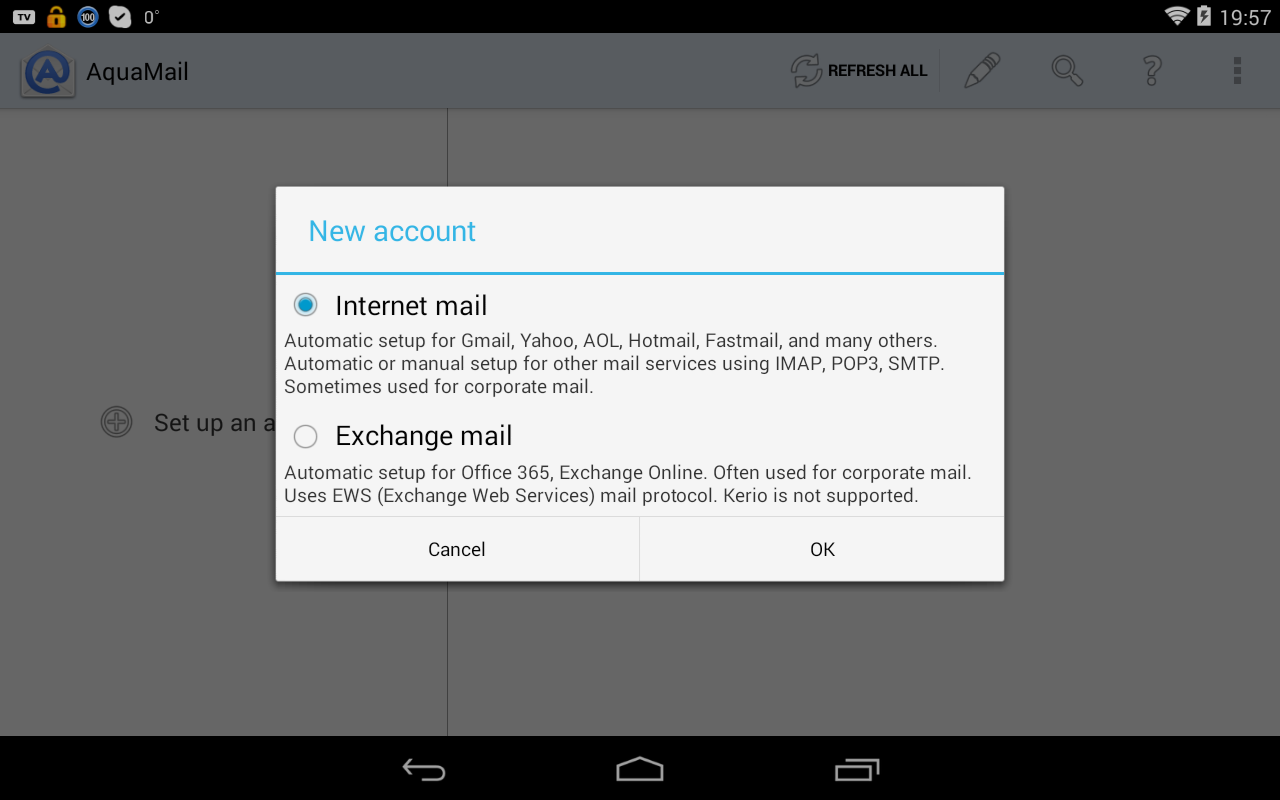Open help via the question mark icon
This screenshot has height=800, width=1280.
(x=1152, y=71)
